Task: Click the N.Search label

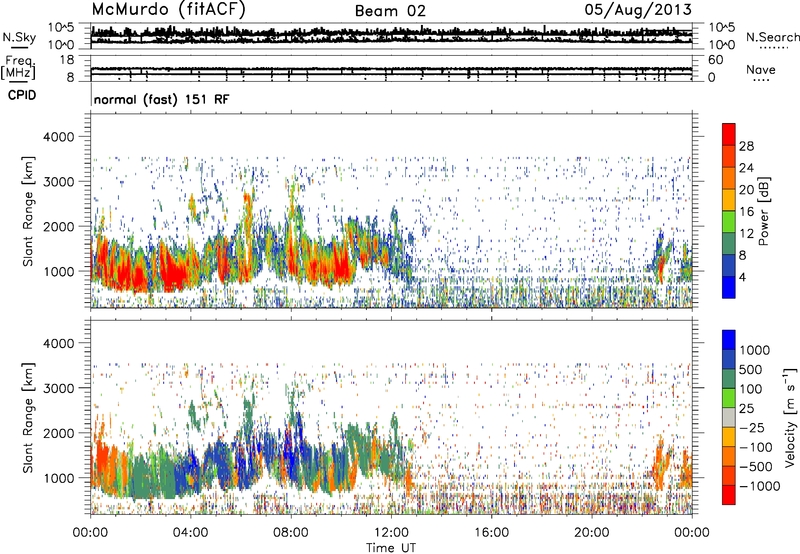Action: tap(772, 37)
